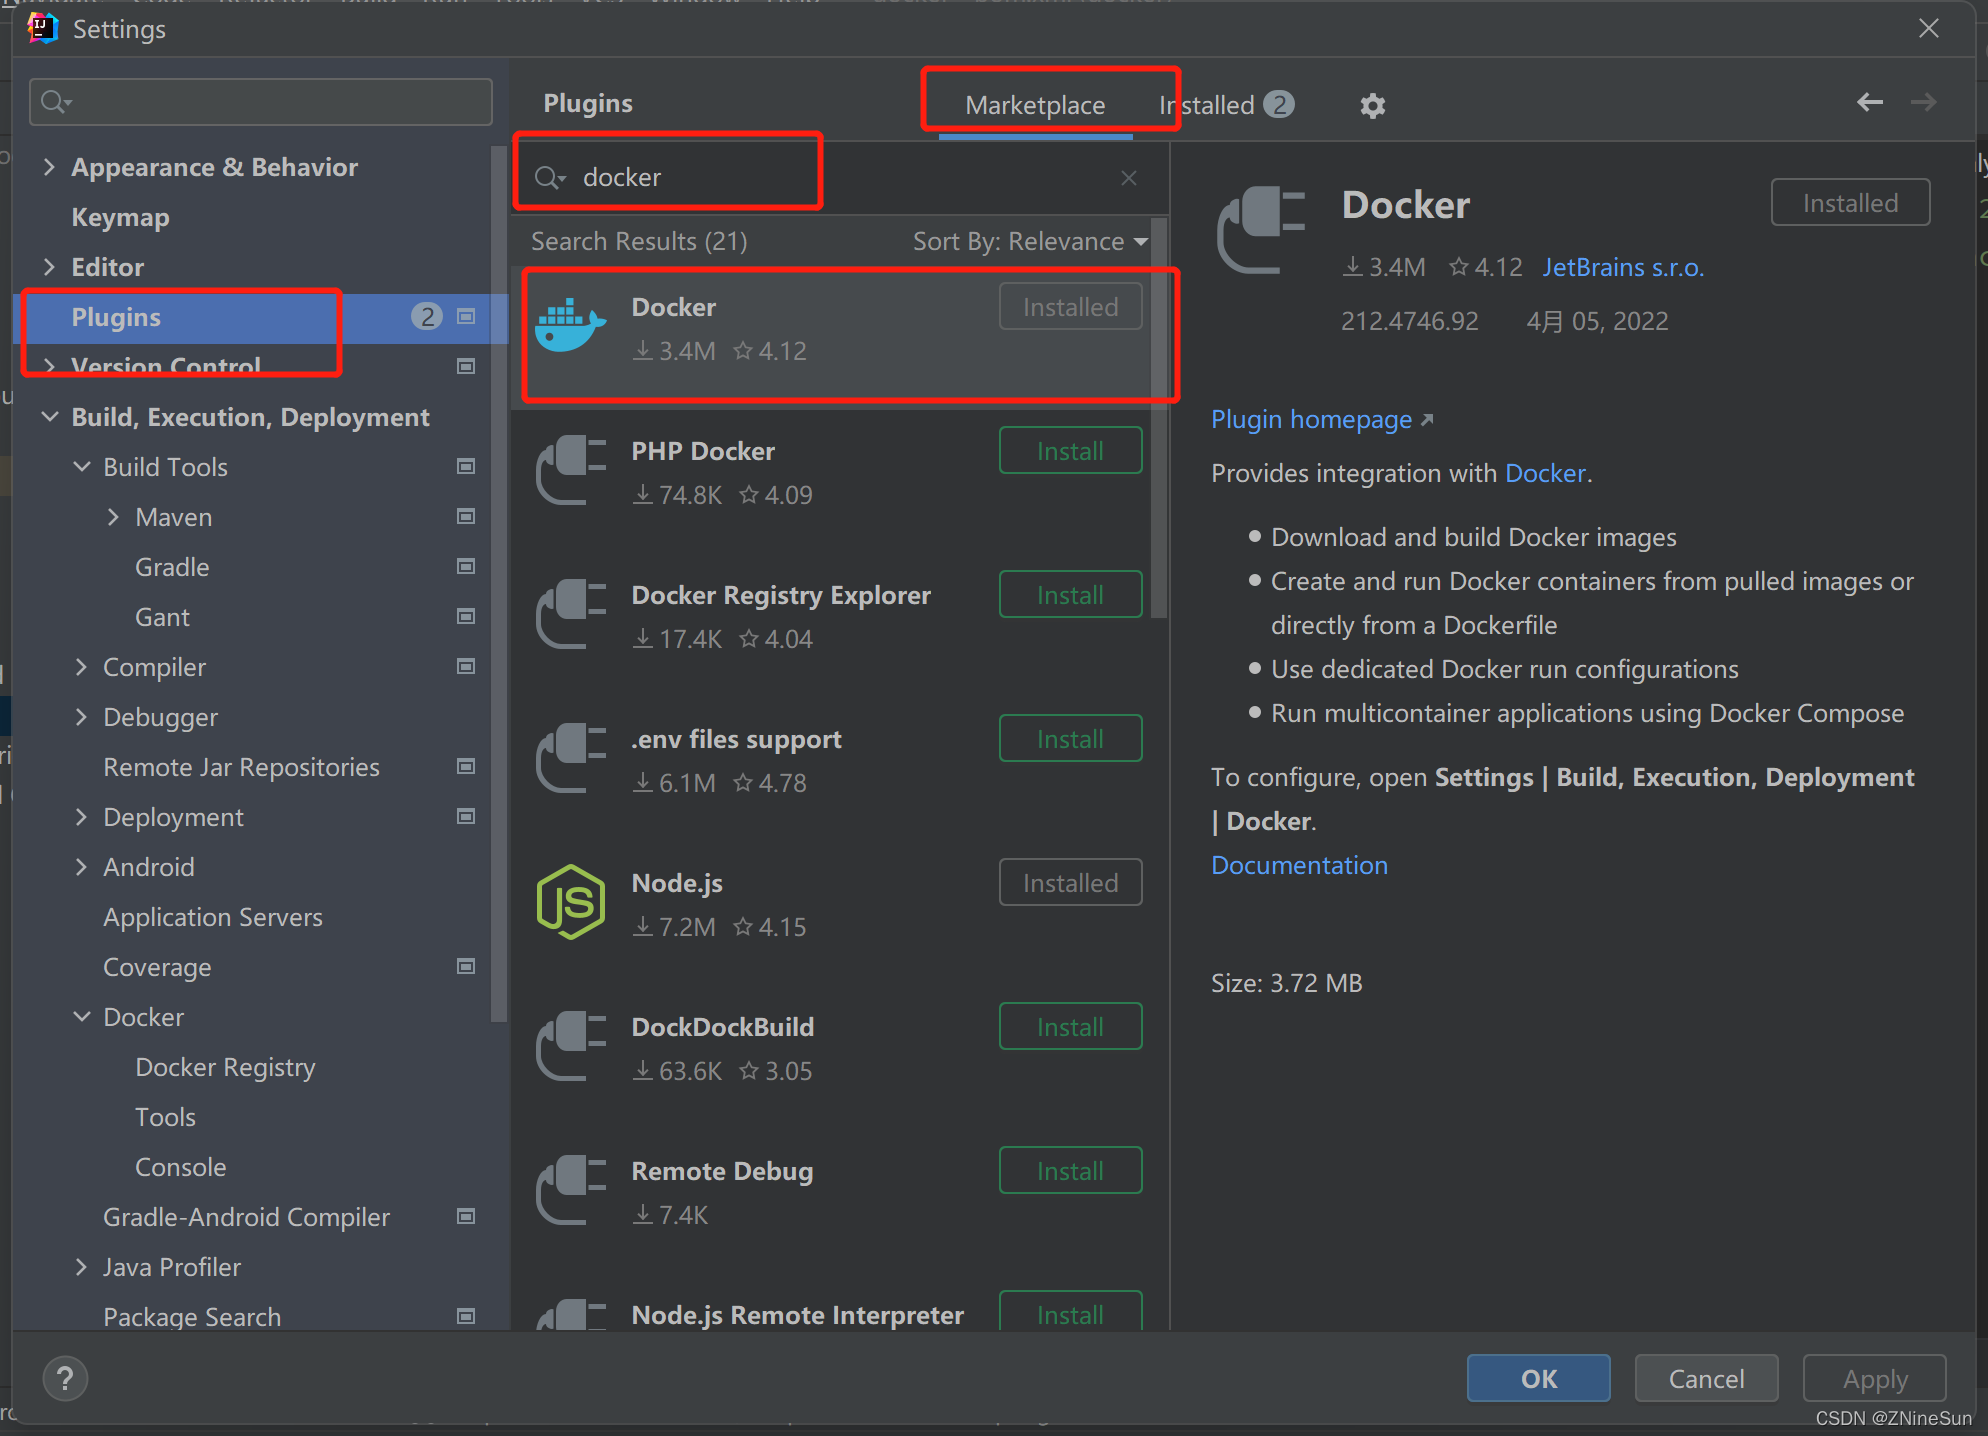Viewport: 1988px width, 1436px height.
Task: Click the settings search input field
Action: click(261, 102)
